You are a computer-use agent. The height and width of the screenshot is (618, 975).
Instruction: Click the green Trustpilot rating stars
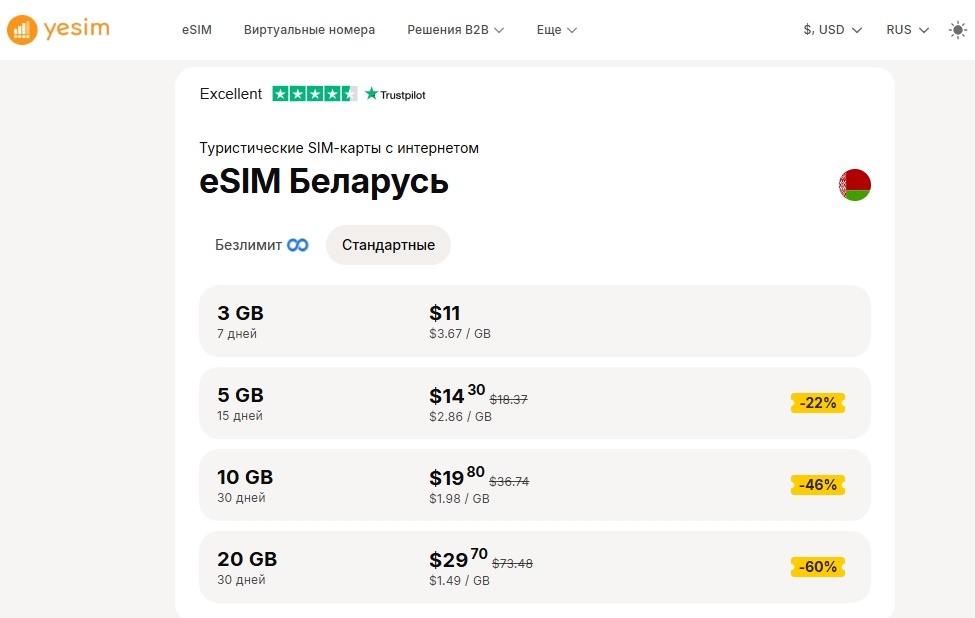tap(314, 94)
